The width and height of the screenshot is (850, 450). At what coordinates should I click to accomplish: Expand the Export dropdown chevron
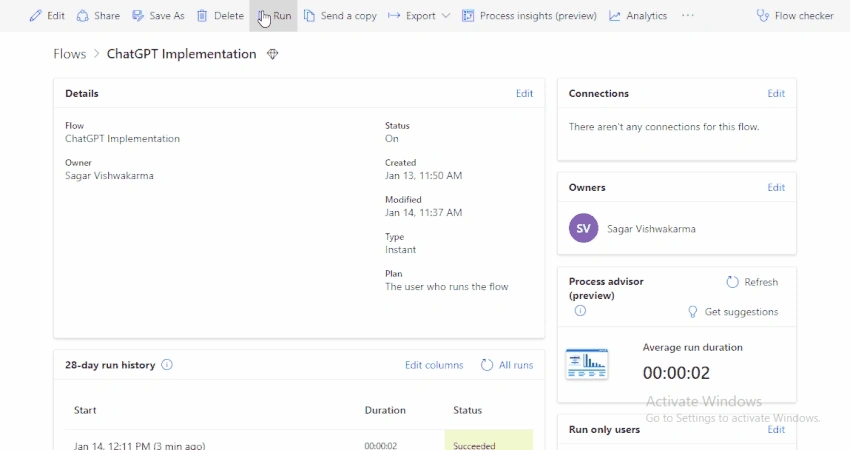446,16
